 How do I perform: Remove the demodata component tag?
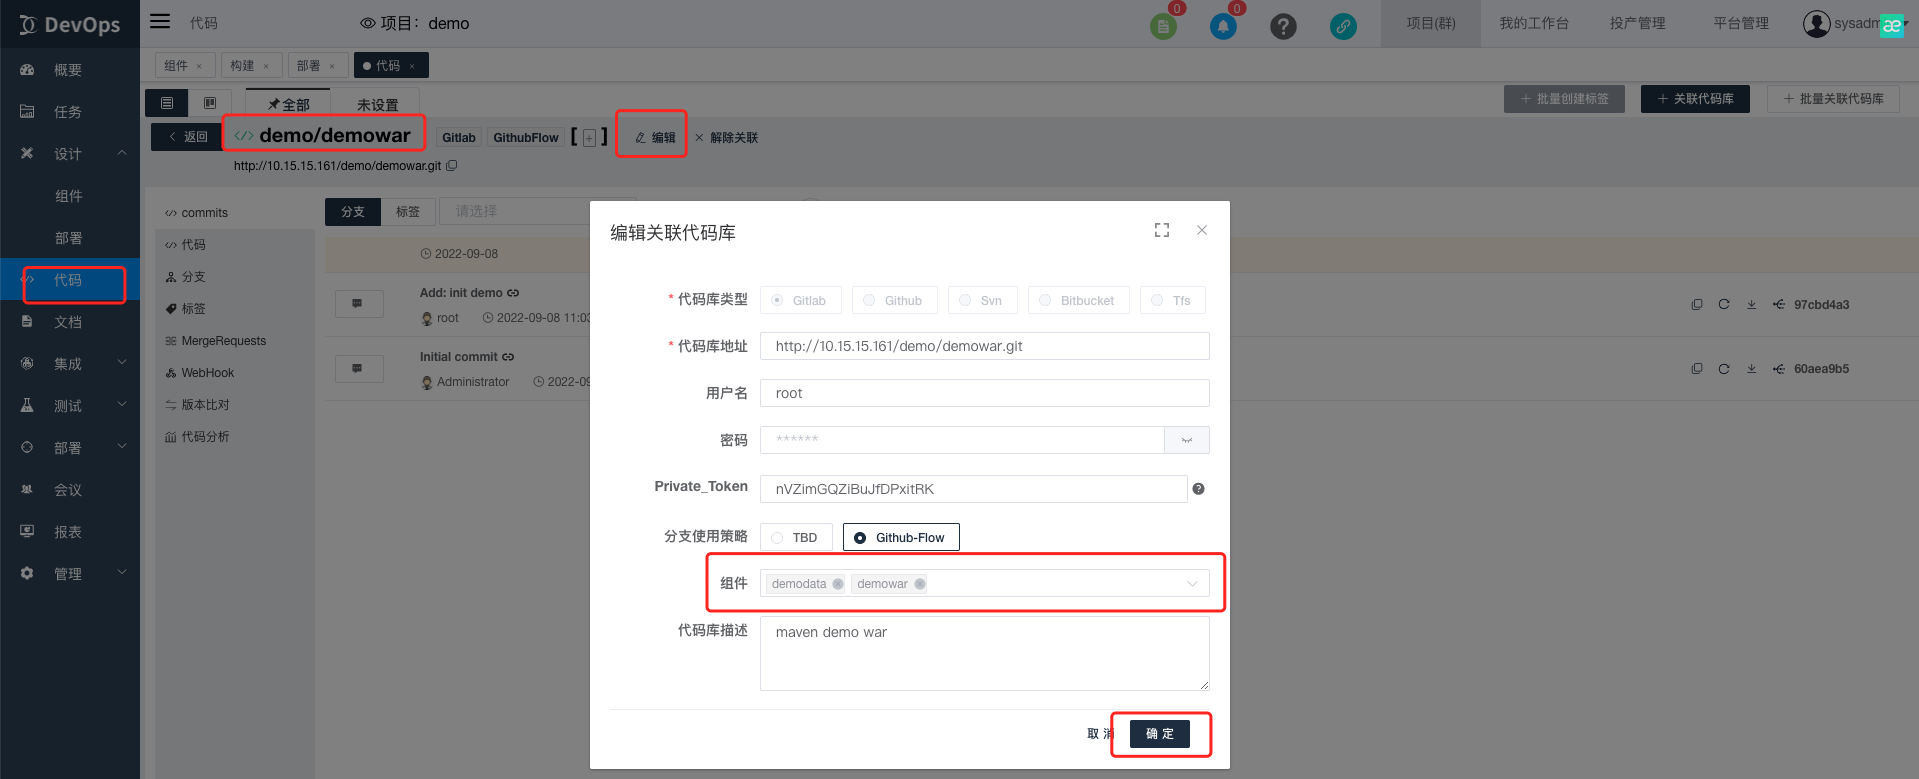tap(838, 584)
